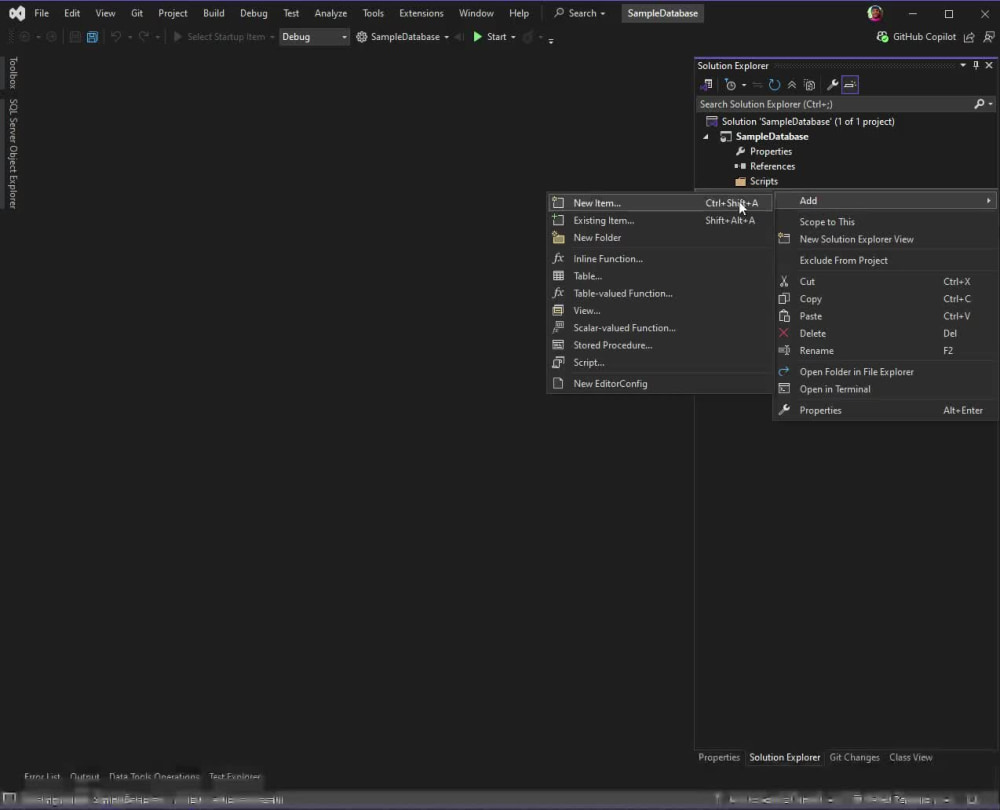Click the Stored Procedure icon in Add submenu

click(558, 345)
